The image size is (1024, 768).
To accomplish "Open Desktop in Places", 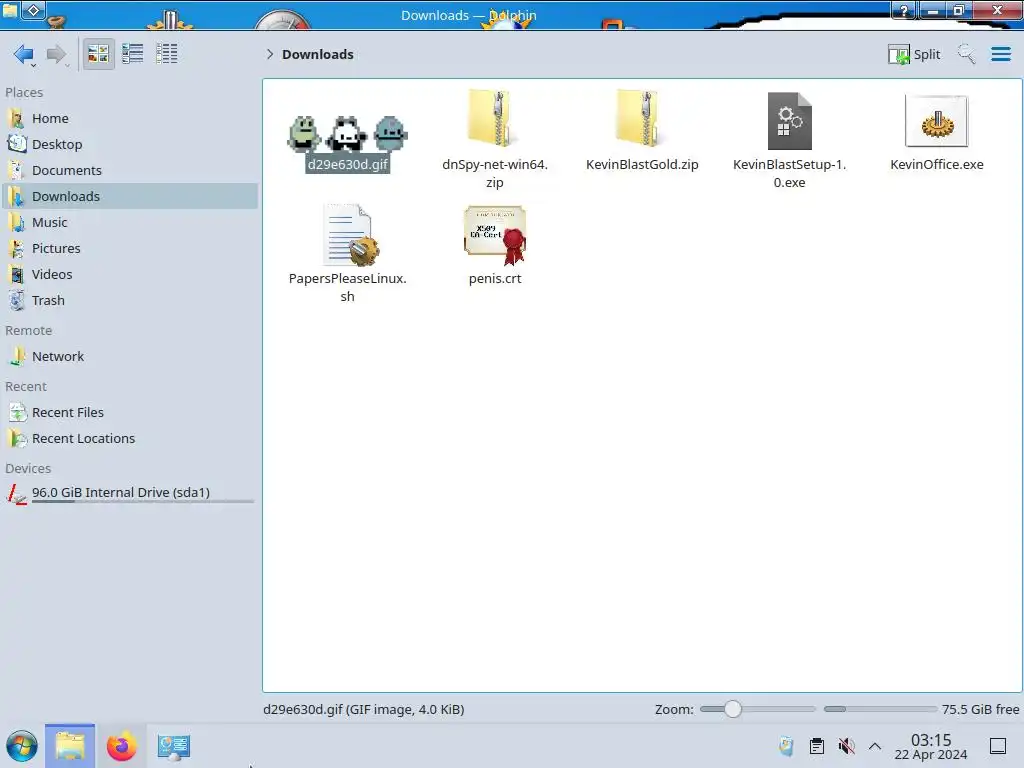I will tap(129, 144).
